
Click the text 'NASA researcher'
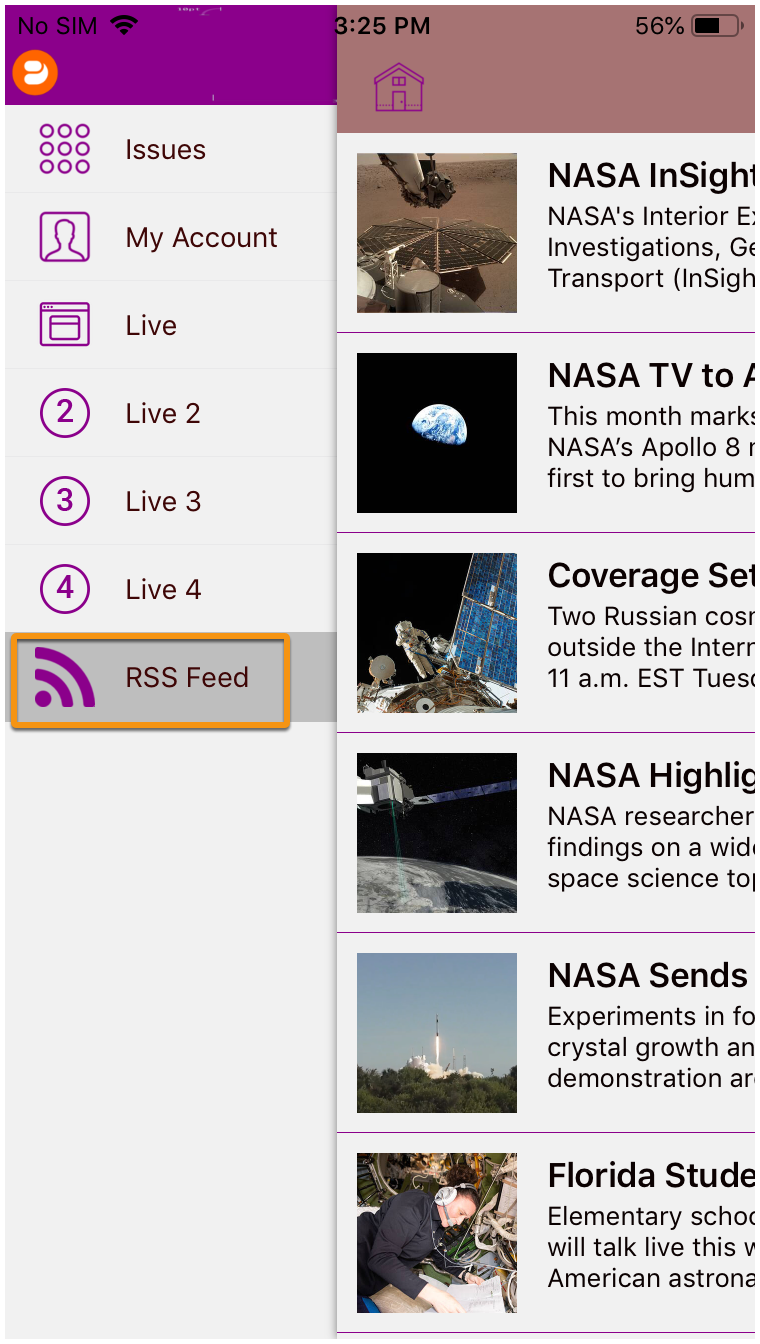click(651, 817)
